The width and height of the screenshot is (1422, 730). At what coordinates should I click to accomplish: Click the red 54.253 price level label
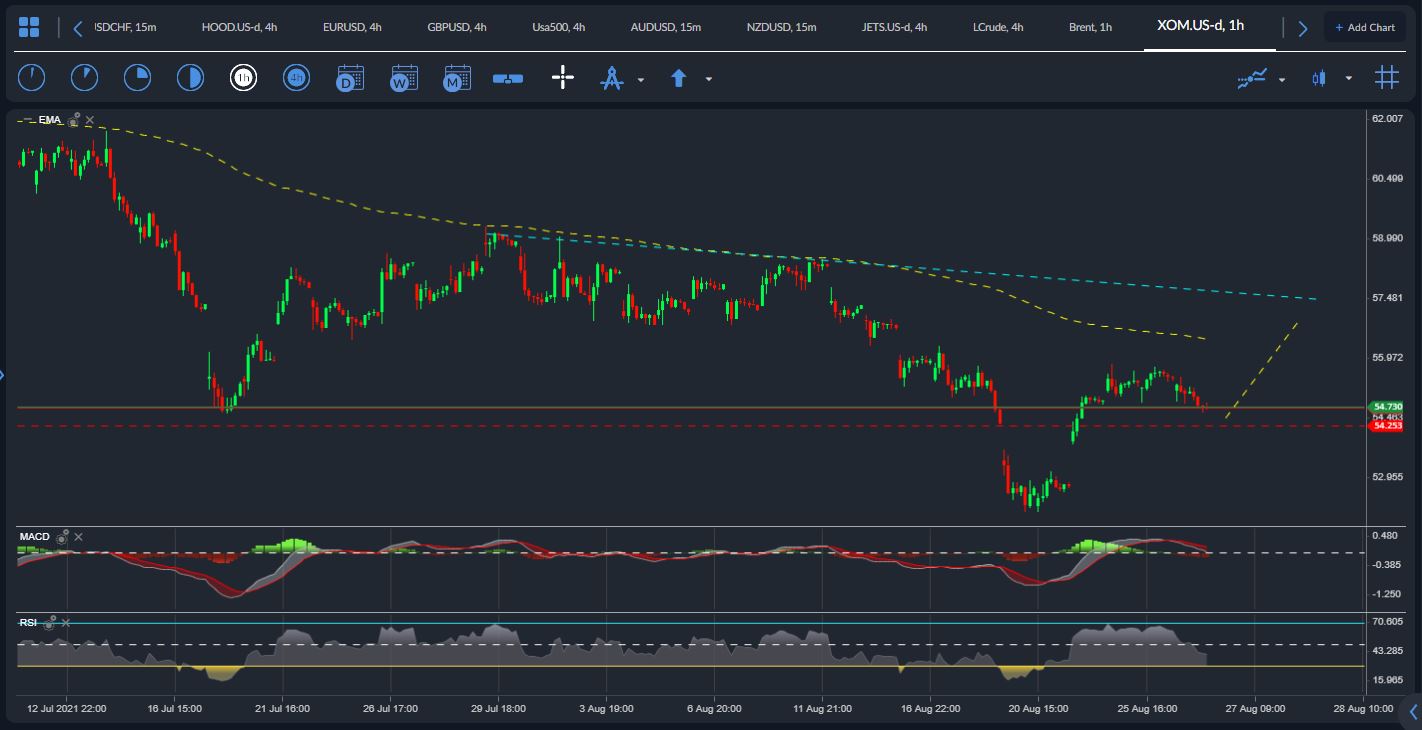click(x=1386, y=425)
